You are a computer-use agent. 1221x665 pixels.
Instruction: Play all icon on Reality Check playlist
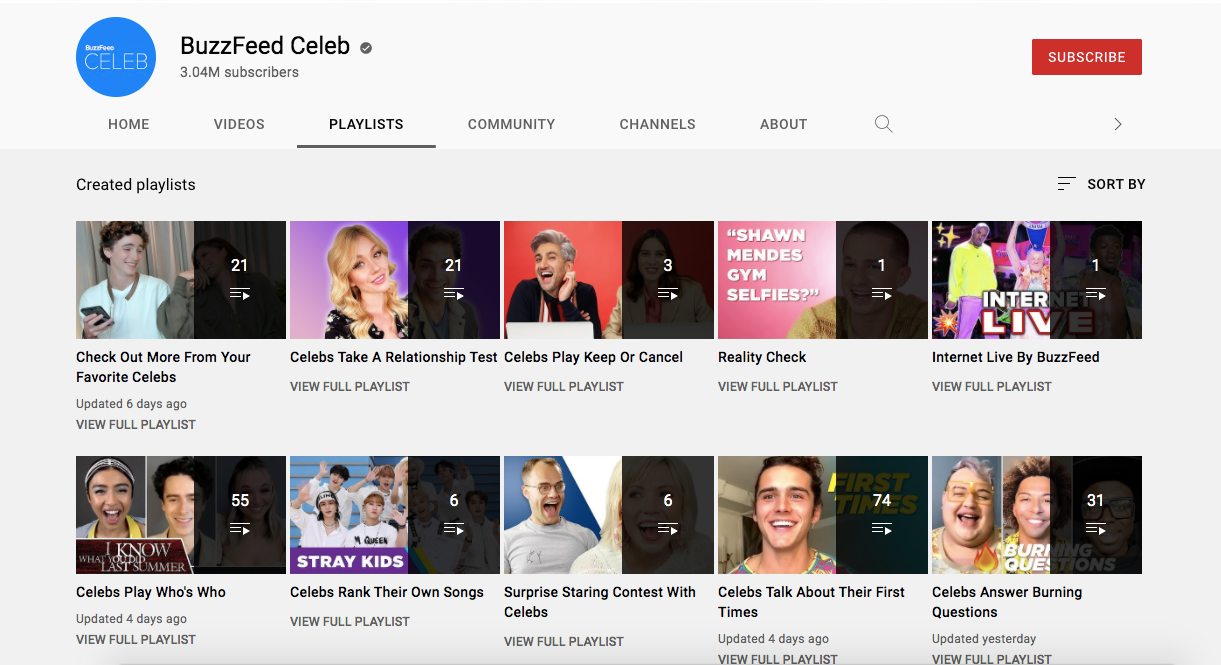(882, 294)
